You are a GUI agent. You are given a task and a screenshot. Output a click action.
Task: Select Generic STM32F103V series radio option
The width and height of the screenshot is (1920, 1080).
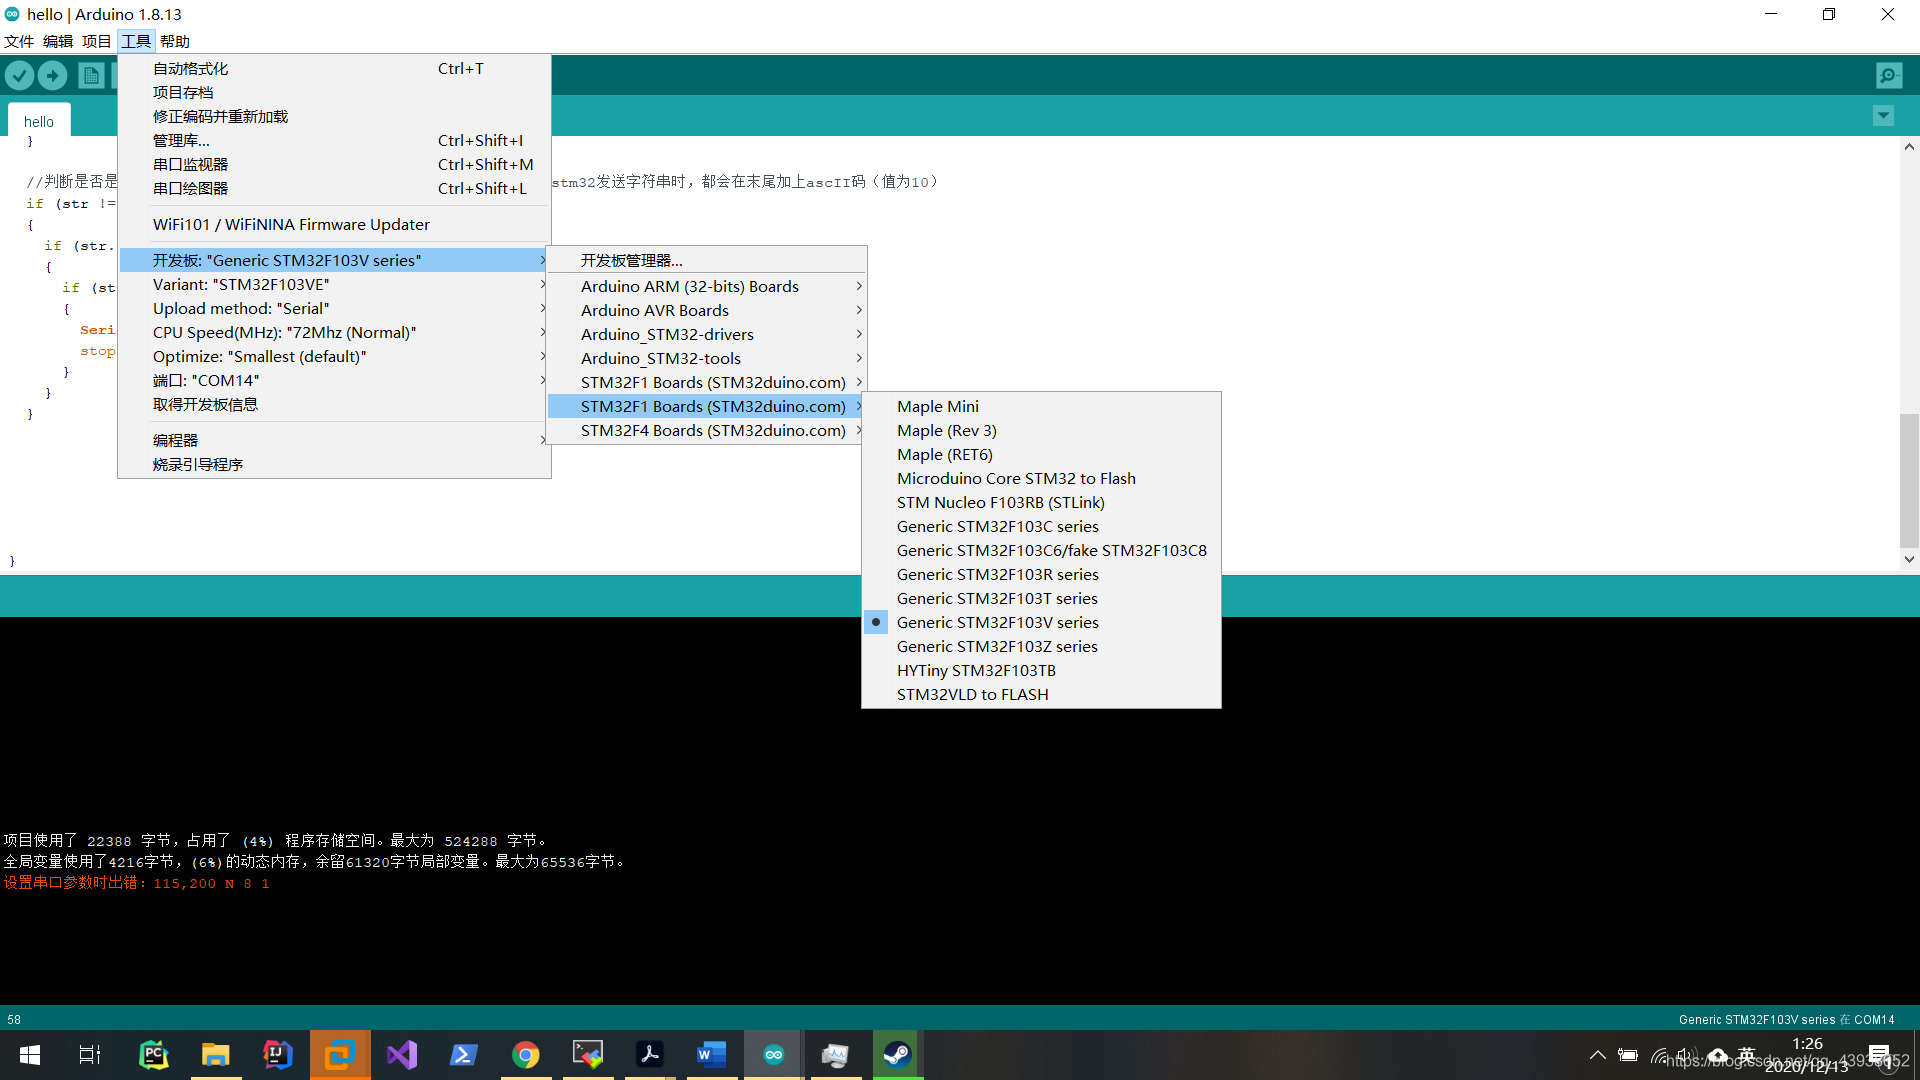1041,622
